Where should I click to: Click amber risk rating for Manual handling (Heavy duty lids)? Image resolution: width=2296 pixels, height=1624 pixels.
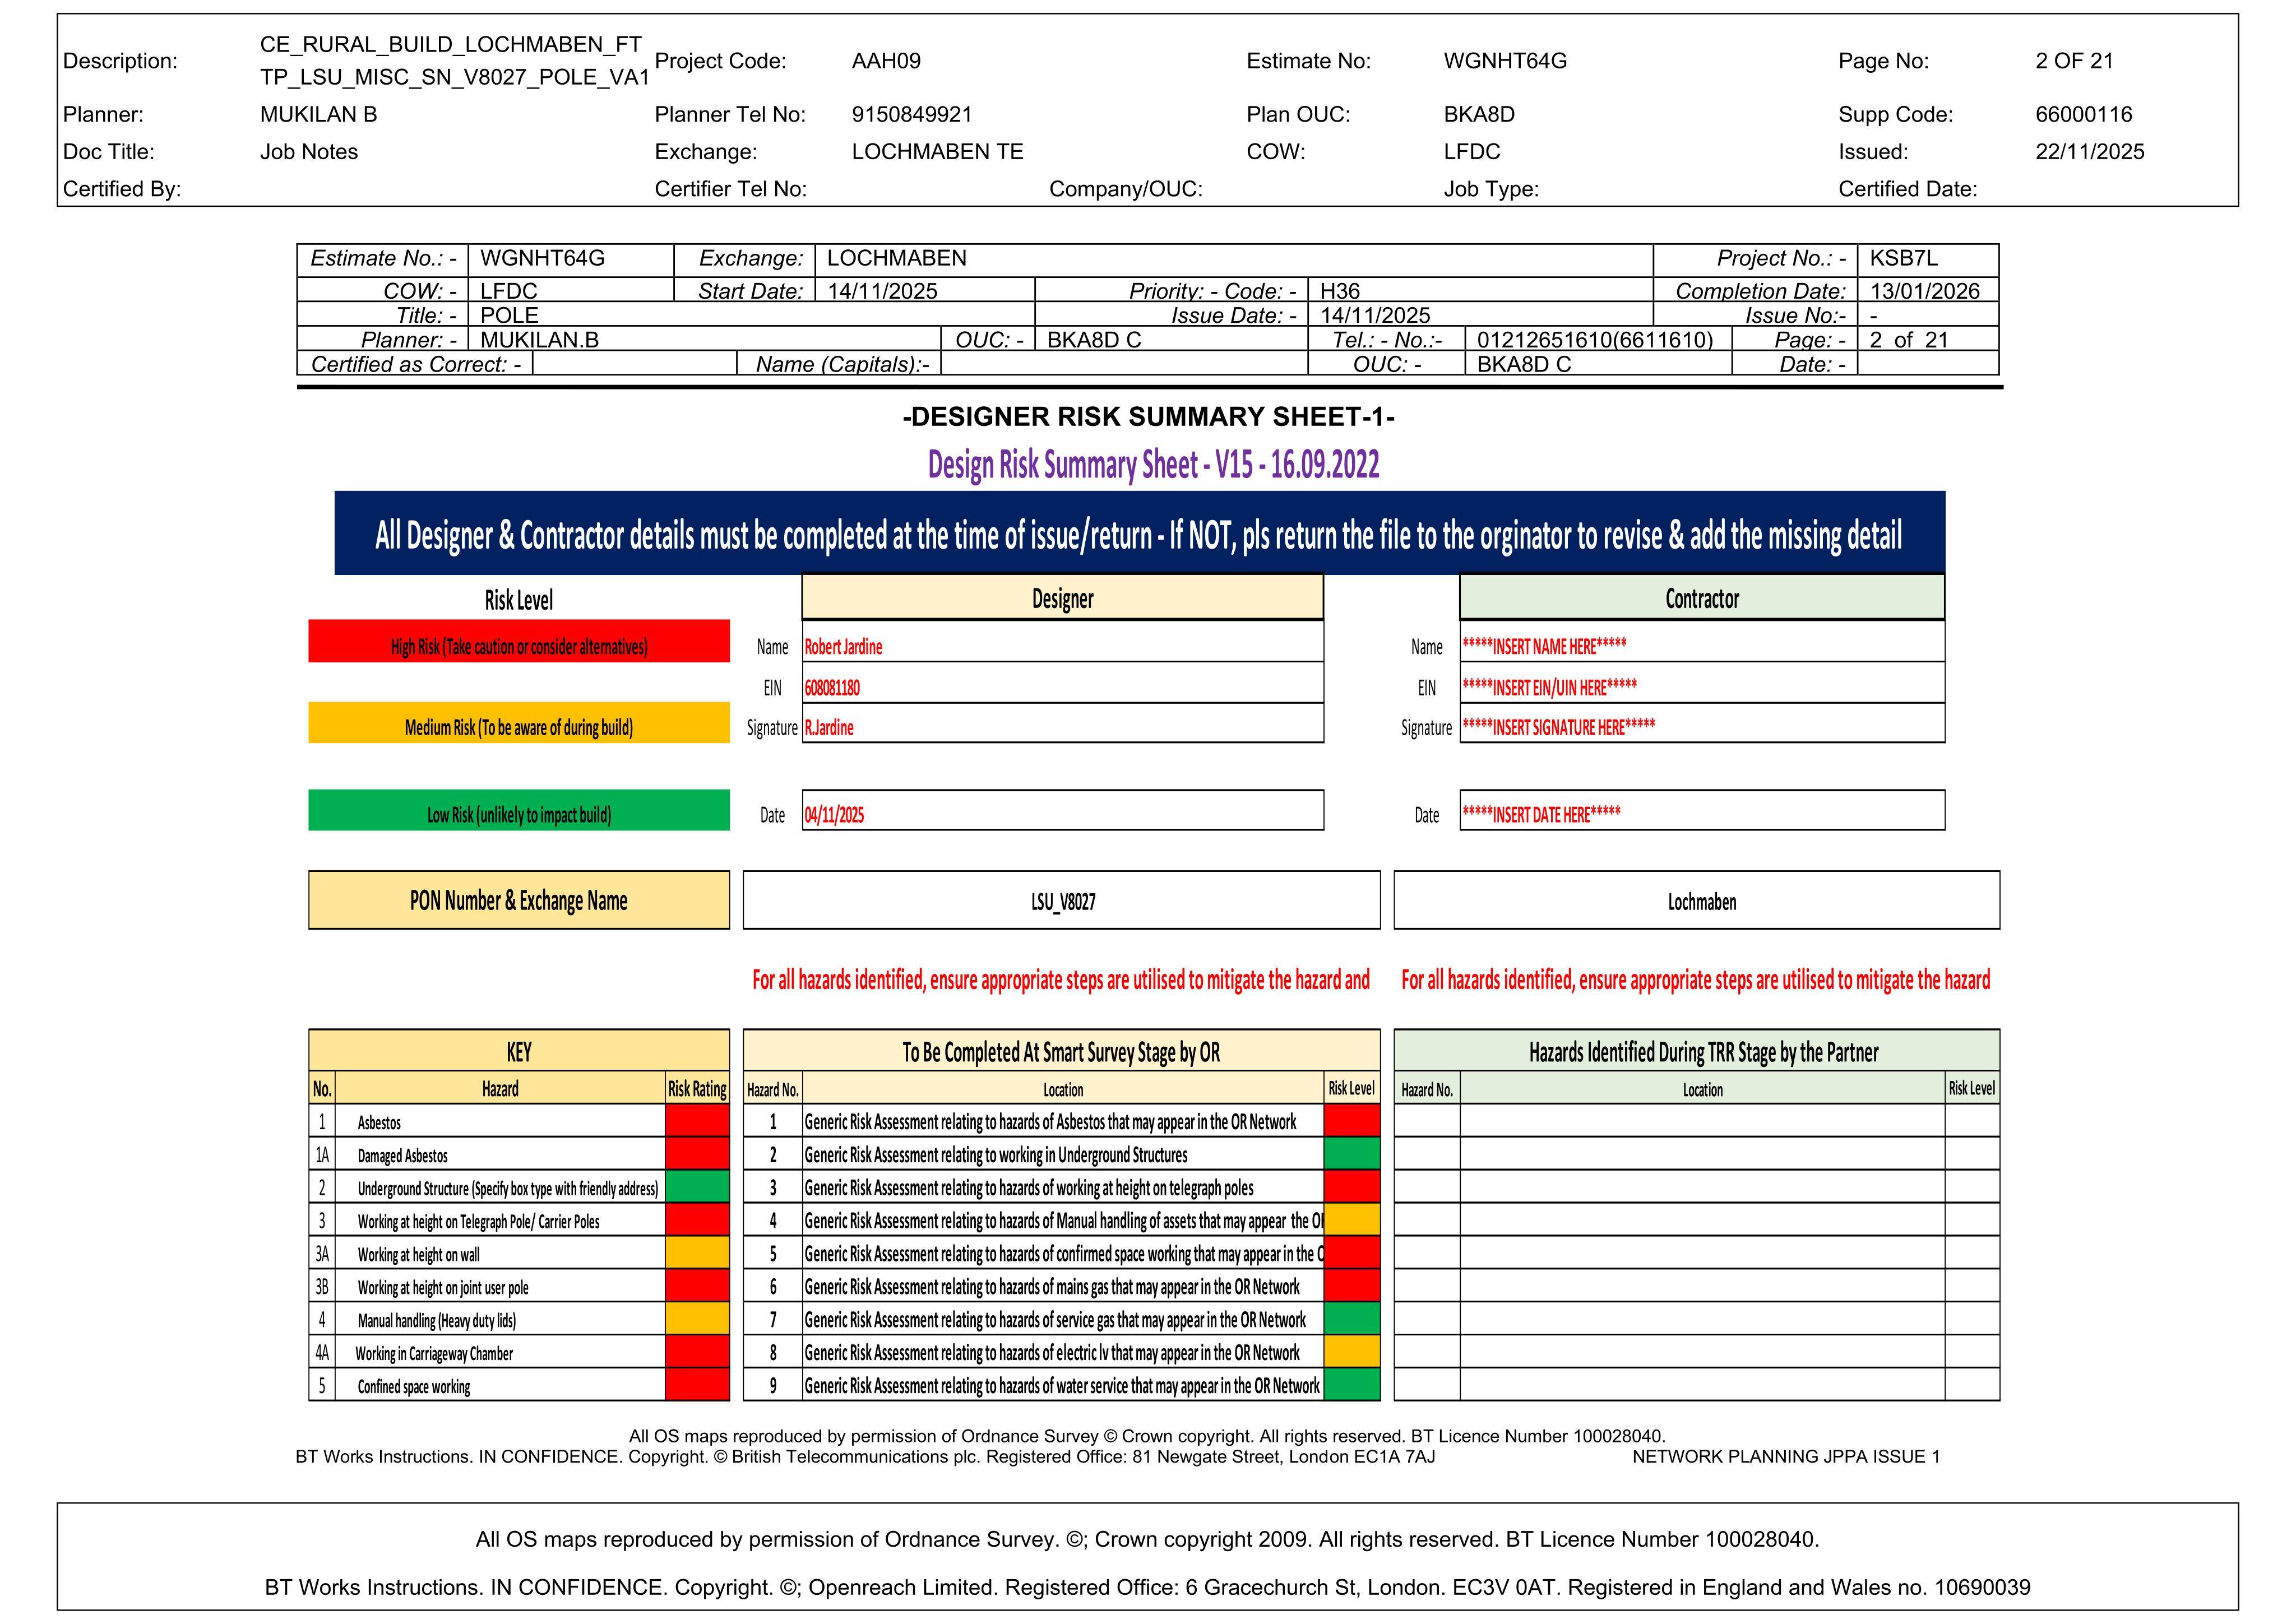pos(697,1319)
